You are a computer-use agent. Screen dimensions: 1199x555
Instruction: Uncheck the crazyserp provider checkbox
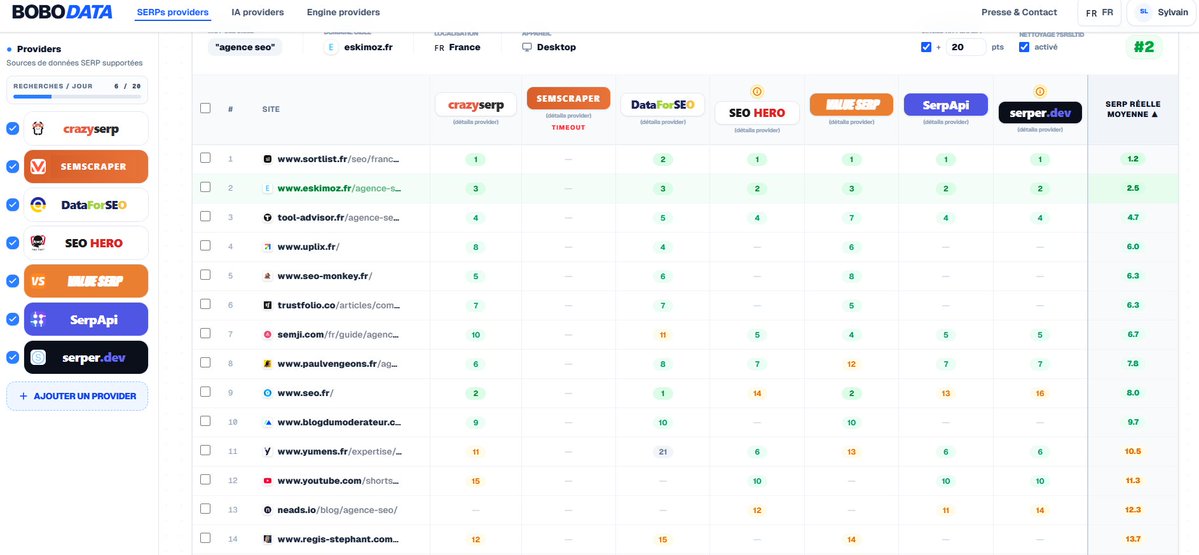tap(12, 128)
